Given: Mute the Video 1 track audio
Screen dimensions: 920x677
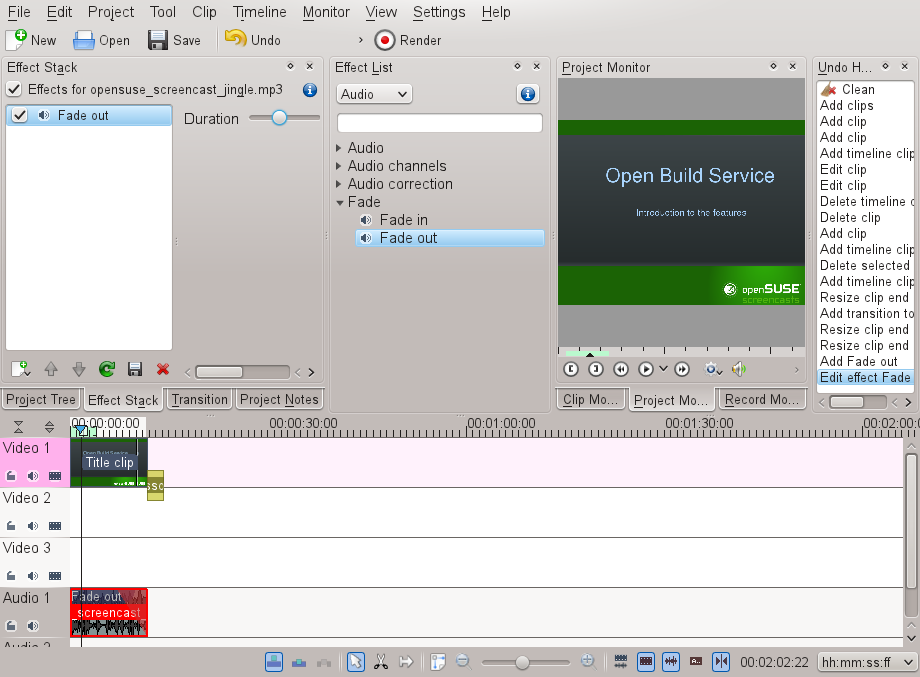Looking at the screenshot, I should click(33, 476).
